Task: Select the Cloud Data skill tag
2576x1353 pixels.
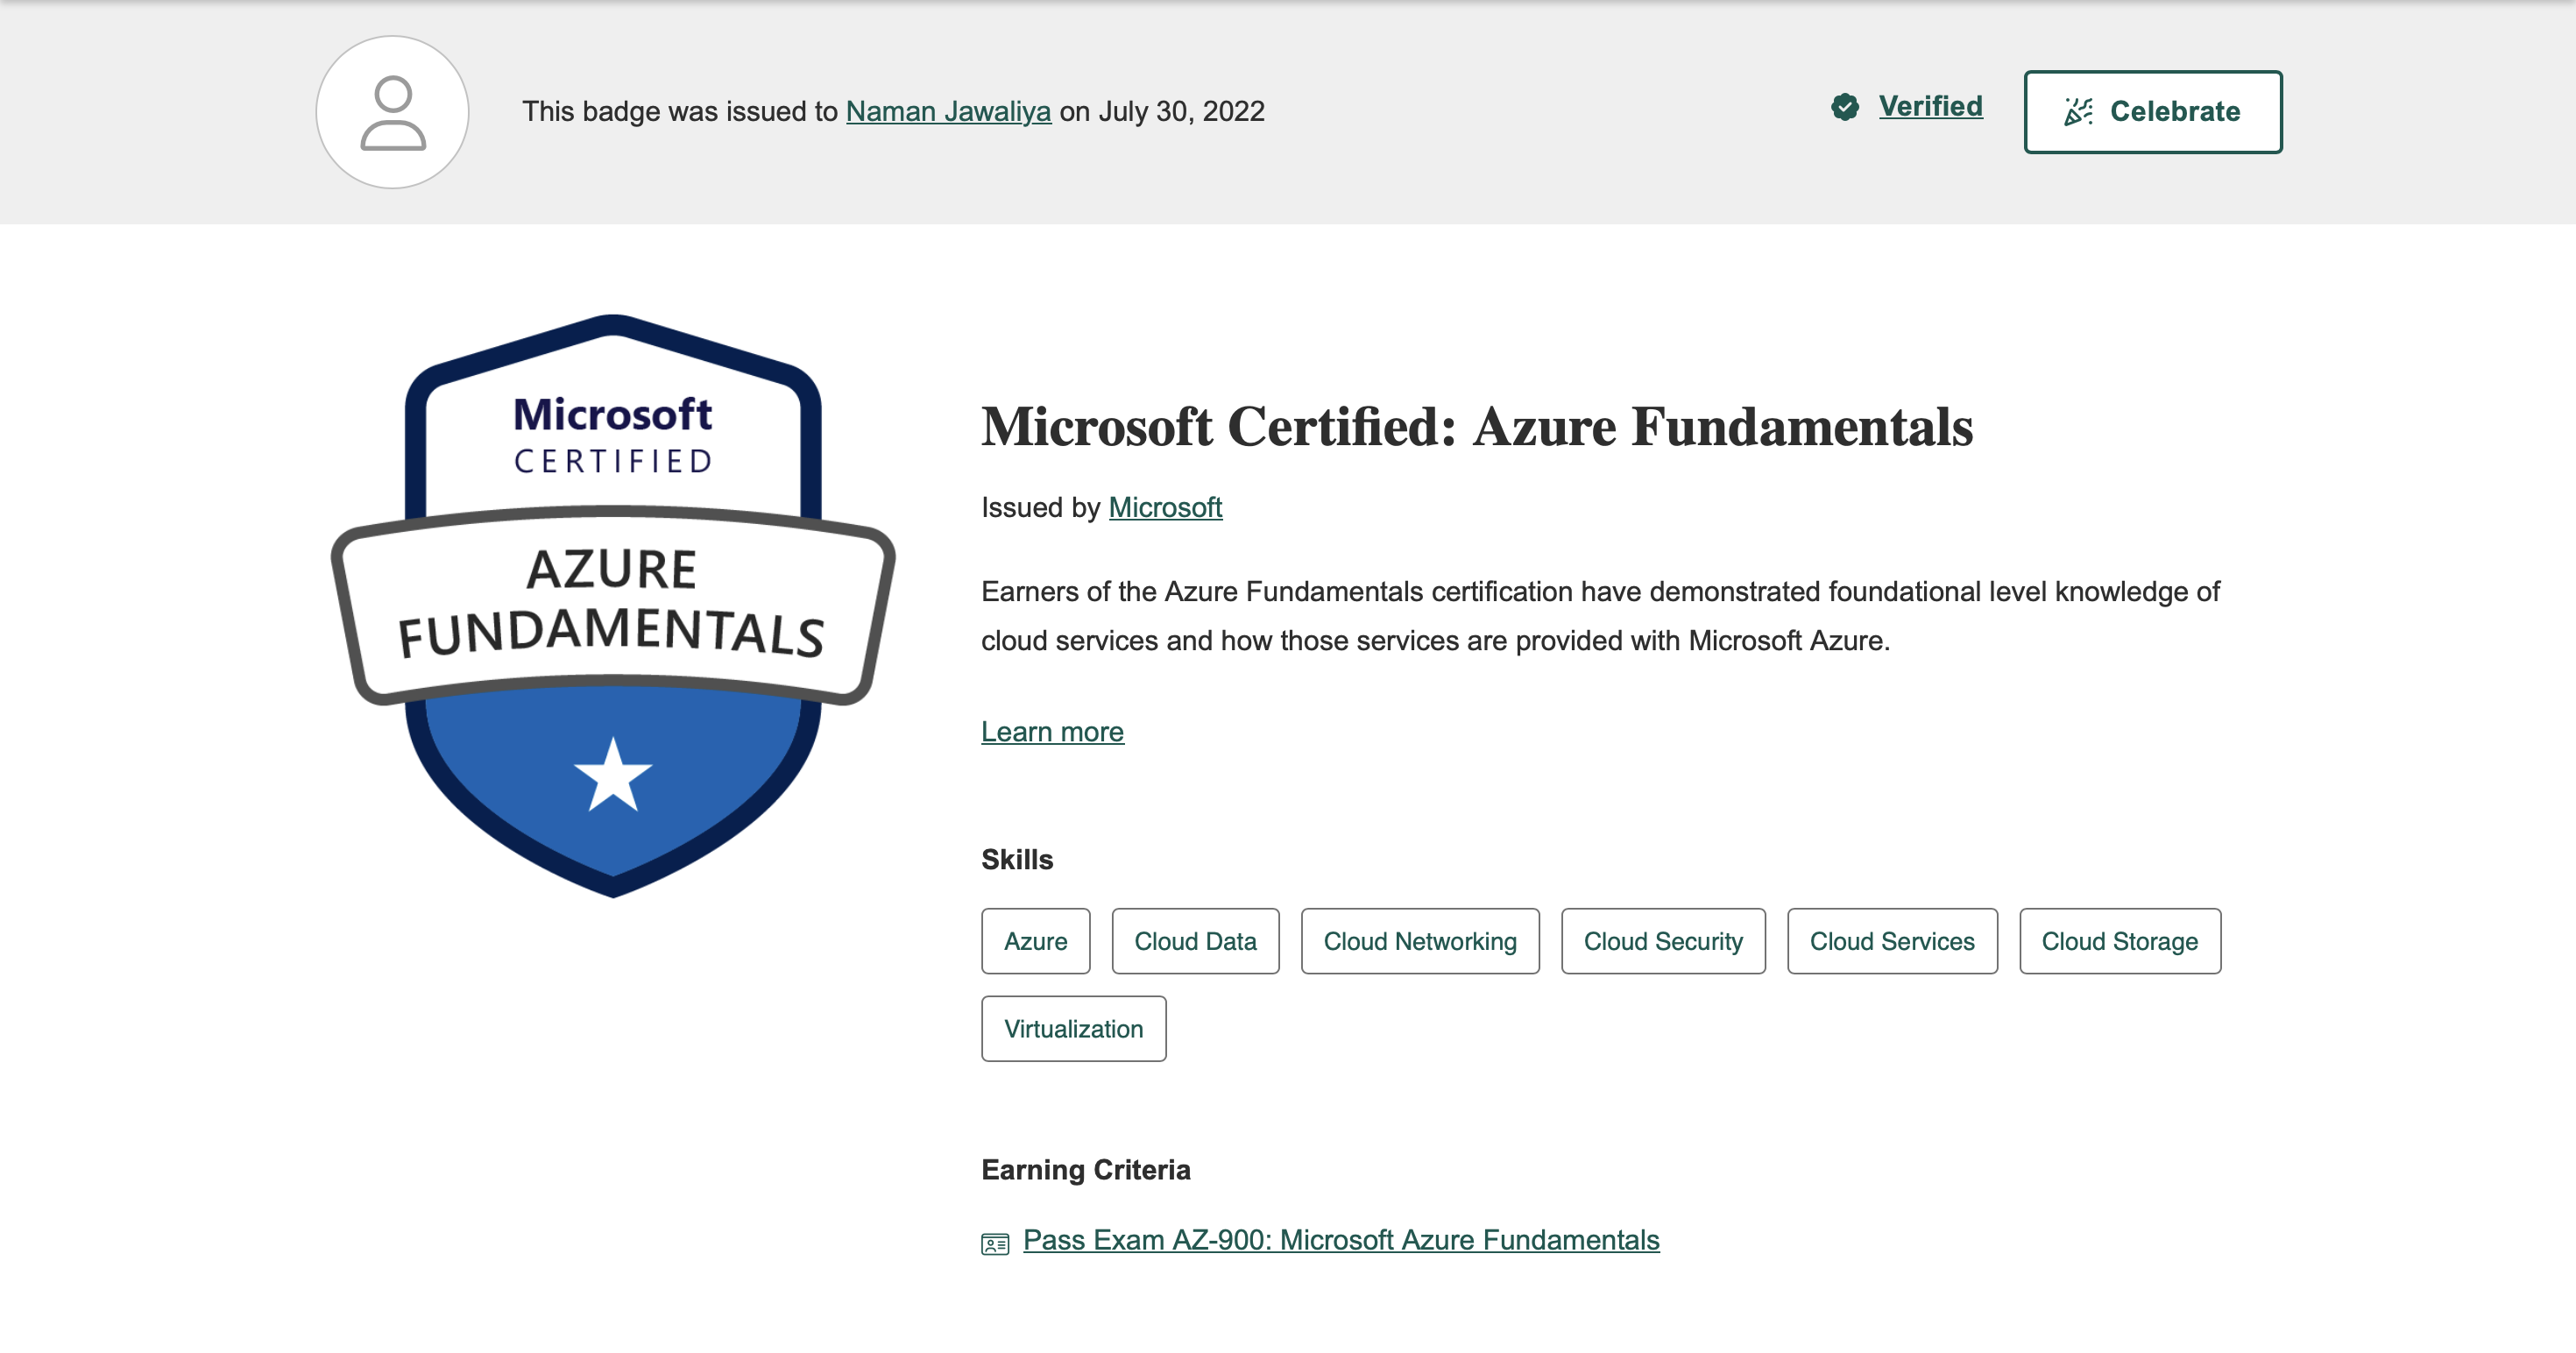Action: (1195, 941)
